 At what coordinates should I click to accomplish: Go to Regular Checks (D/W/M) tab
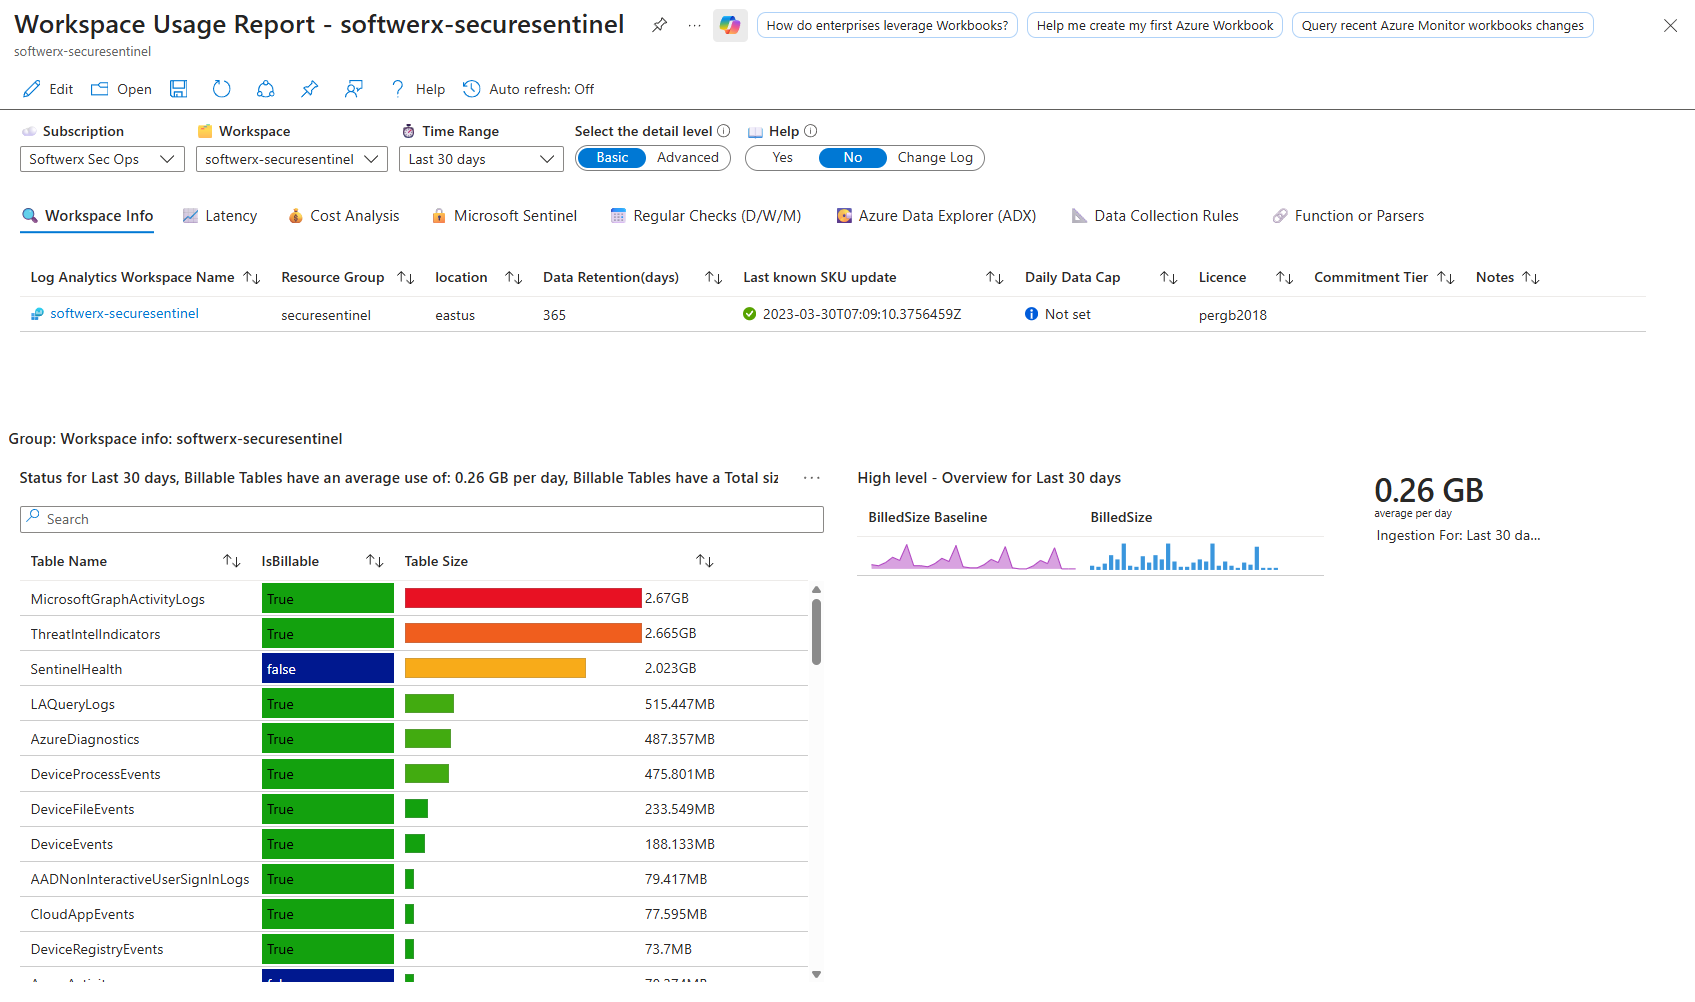(x=706, y=216)
